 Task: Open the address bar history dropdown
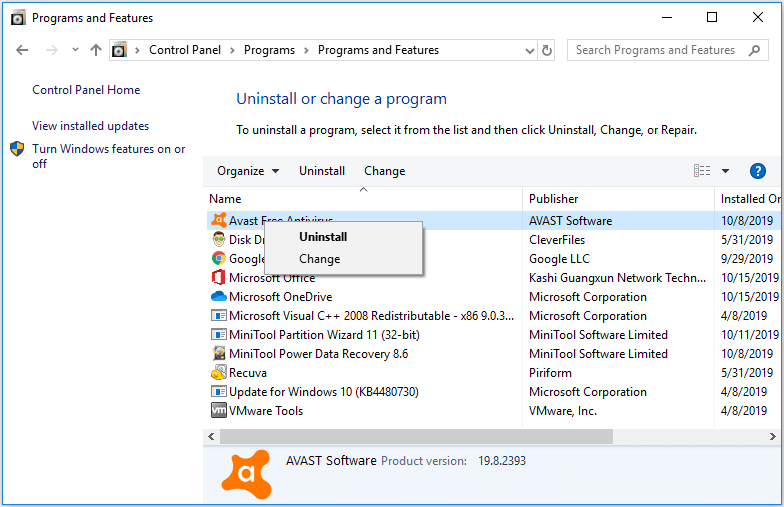point(530,50)
